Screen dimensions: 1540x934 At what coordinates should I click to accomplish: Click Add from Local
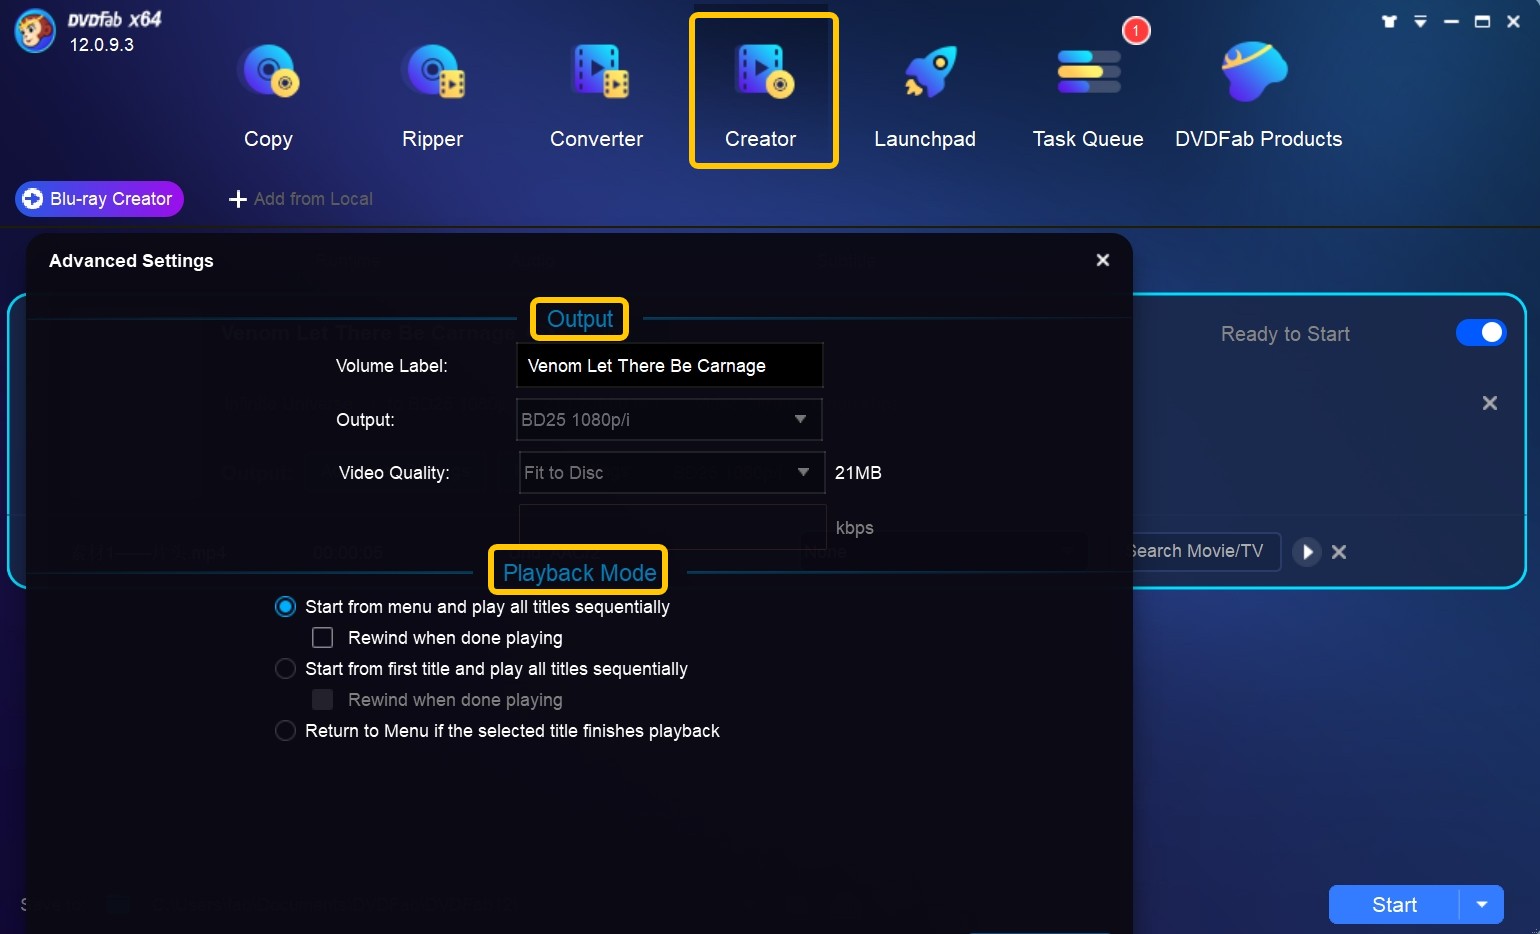(300, 198)
